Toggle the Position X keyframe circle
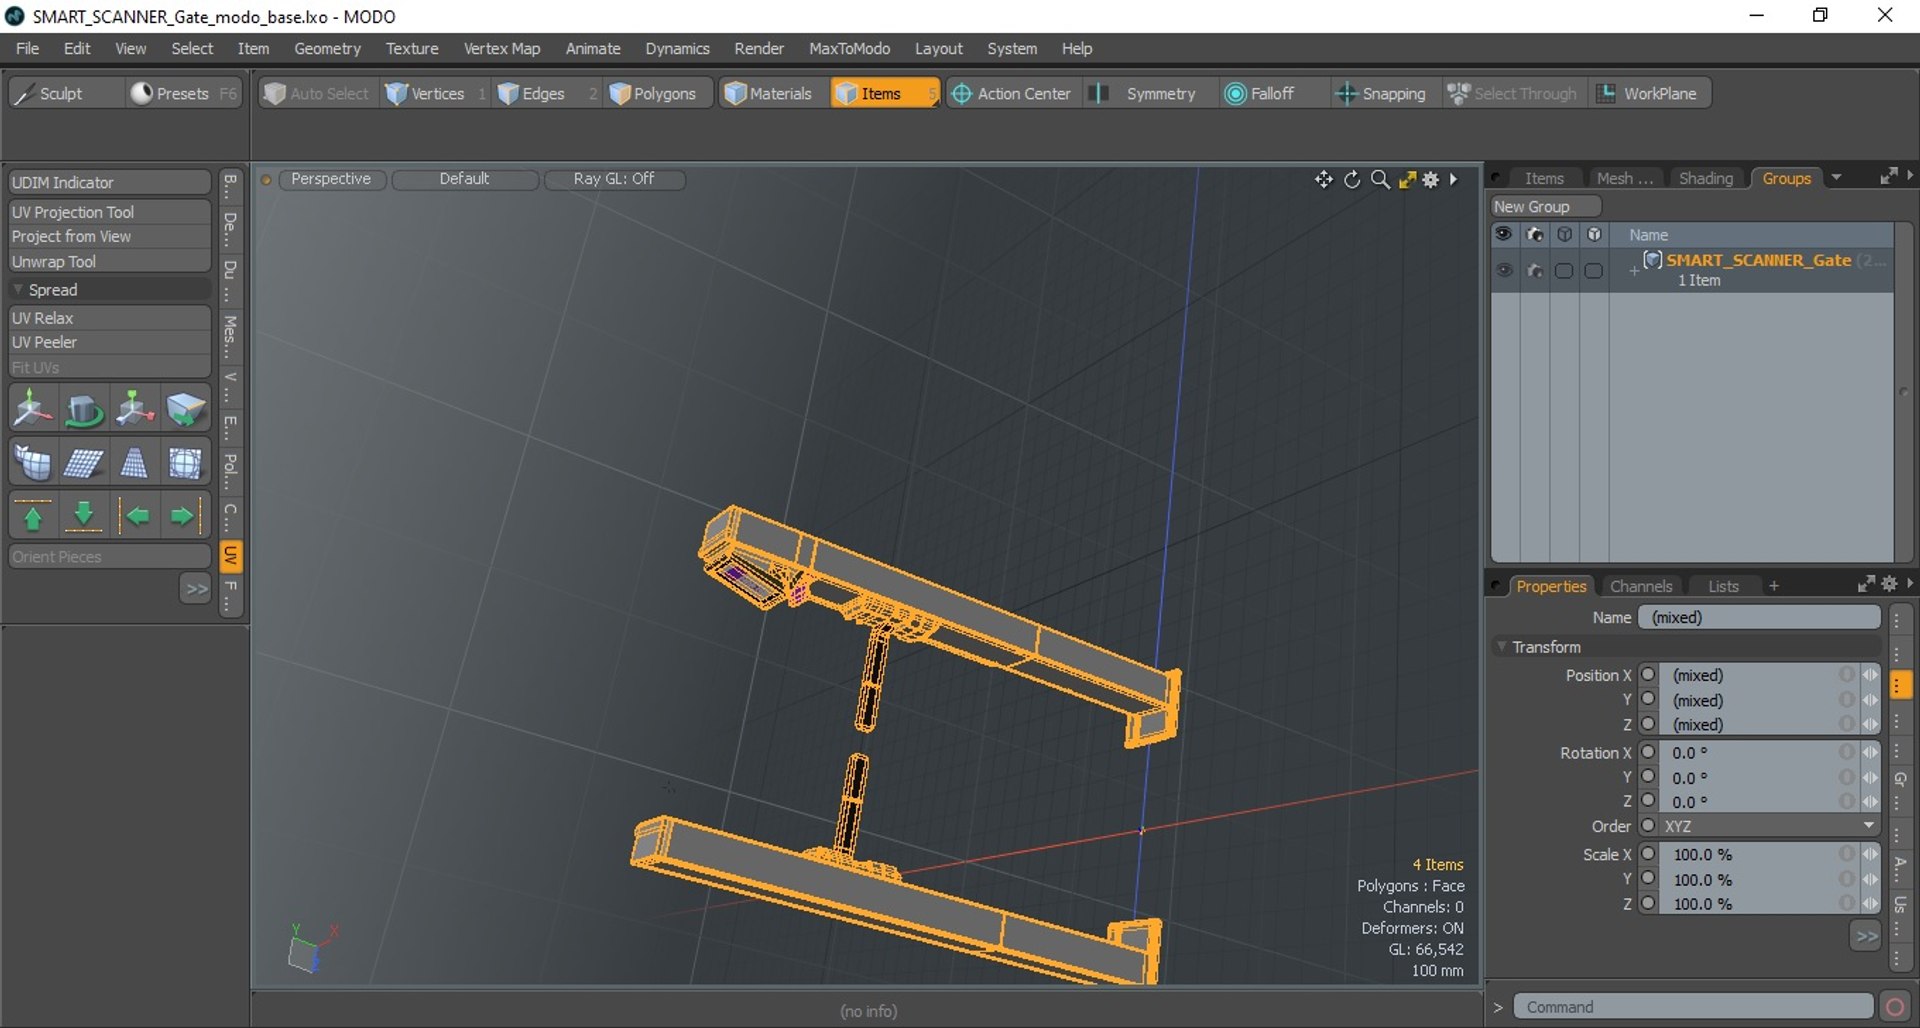1920x1028 pixels. point(1648,675)
